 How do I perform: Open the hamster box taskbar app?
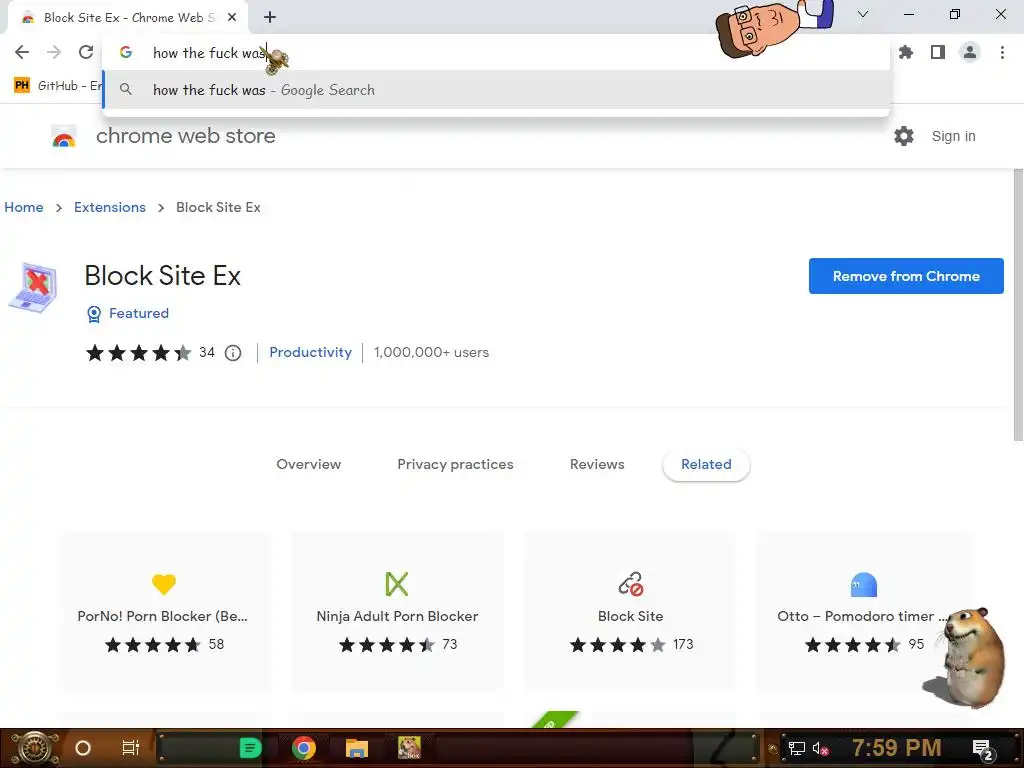click(x=409, y=748)
